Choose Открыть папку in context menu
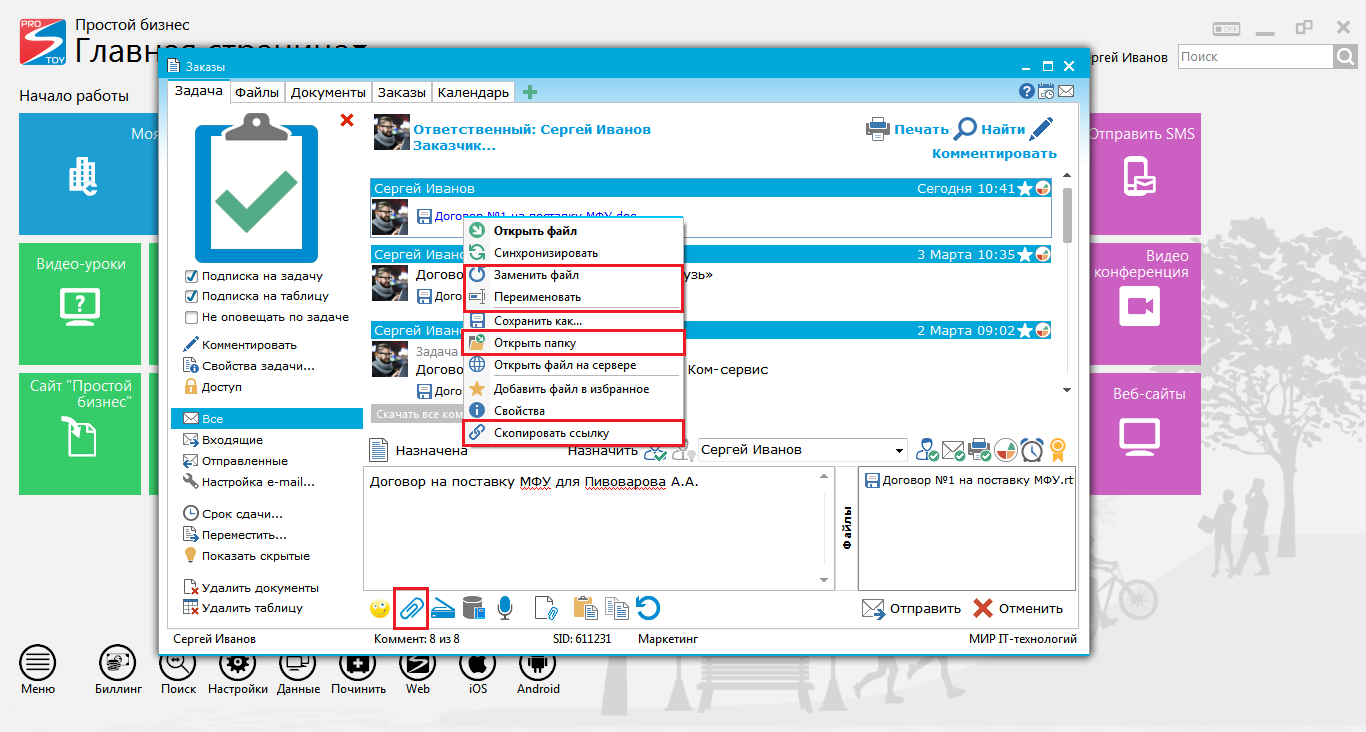 pyautogui.click(x=574, y=343)
